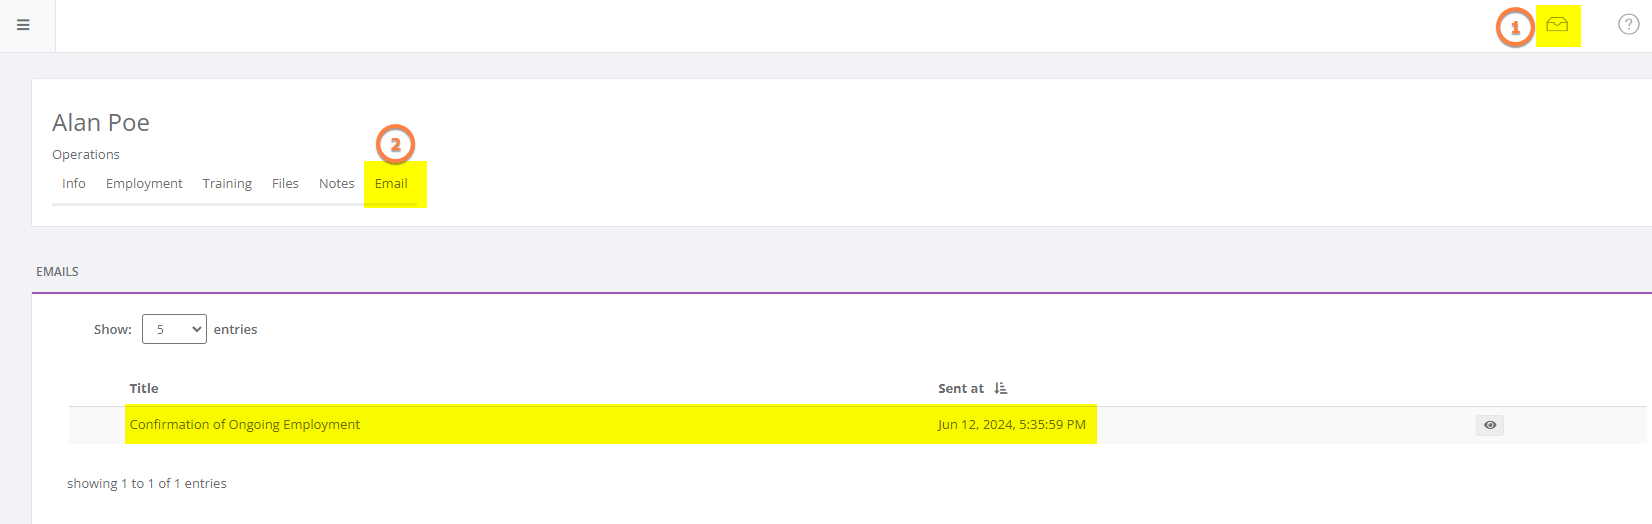This screenshot has width=1652, height=524.
Task: Click the Title column header
Action: (x=144, y=388)
